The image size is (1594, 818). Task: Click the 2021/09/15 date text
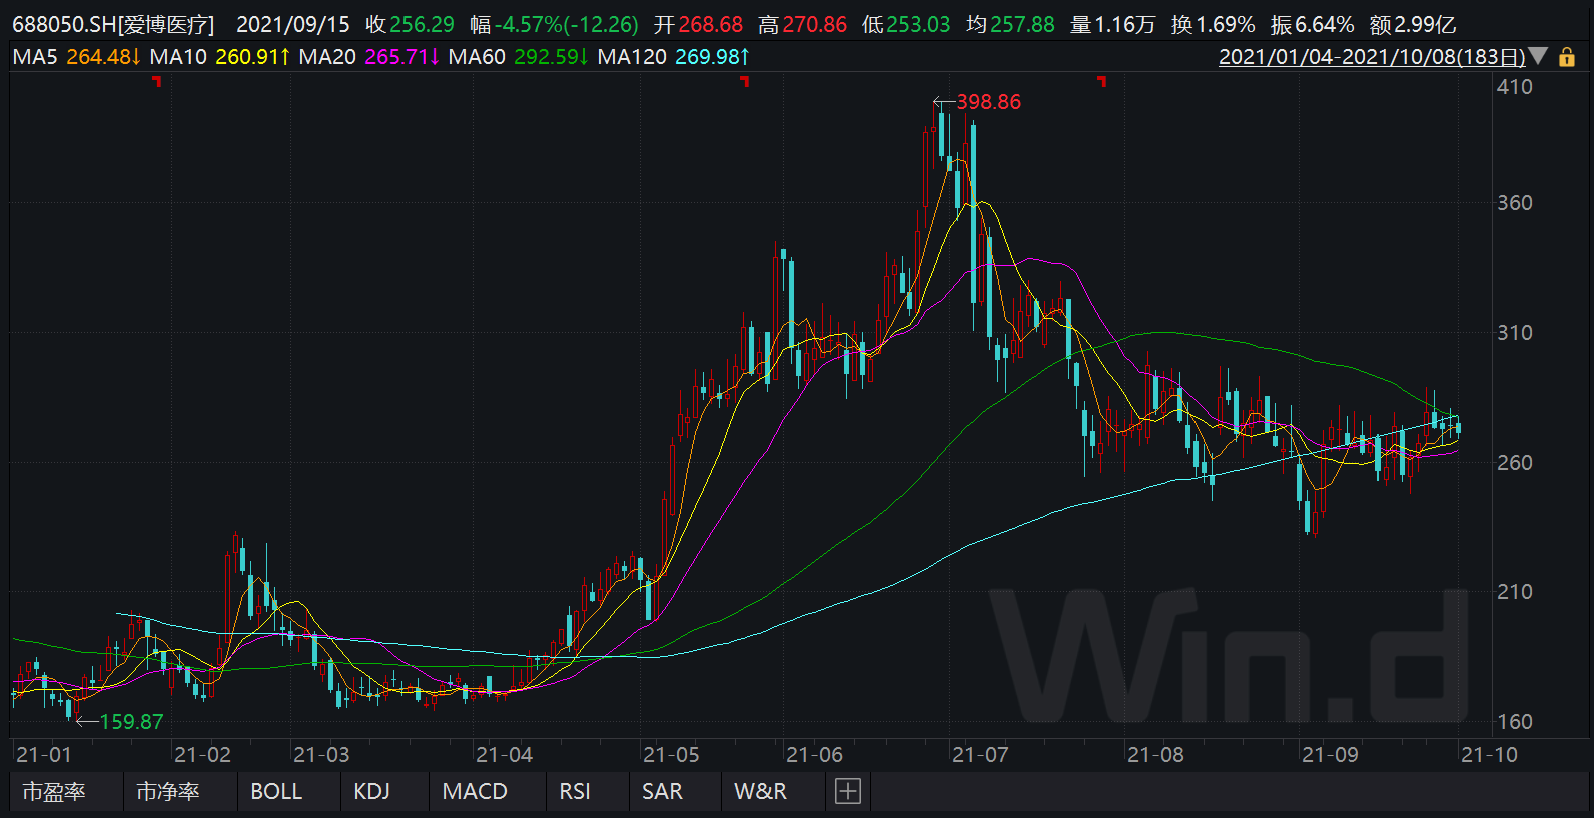tap(293, 25)
